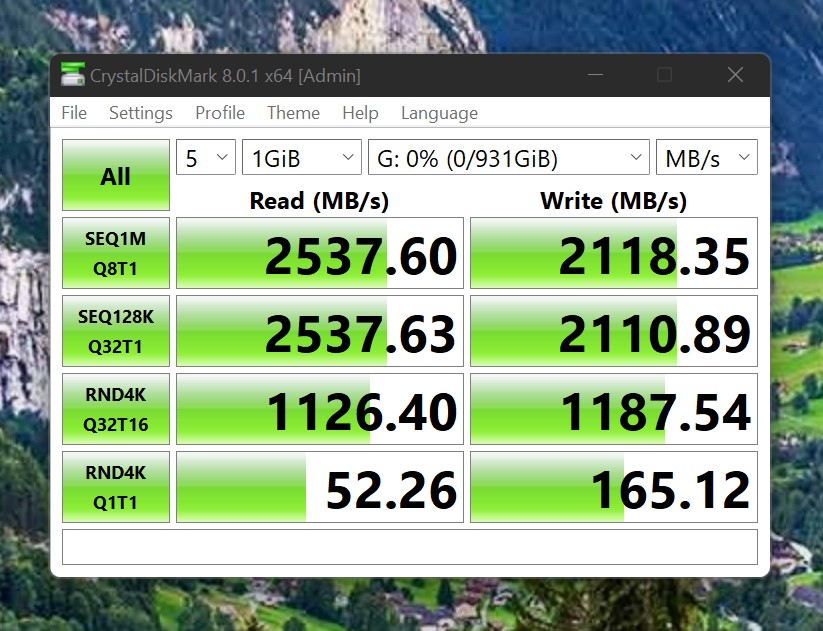Expand the 1GiB test size dropdown
This screenshot has height=631, width=823.
(301, 157)
